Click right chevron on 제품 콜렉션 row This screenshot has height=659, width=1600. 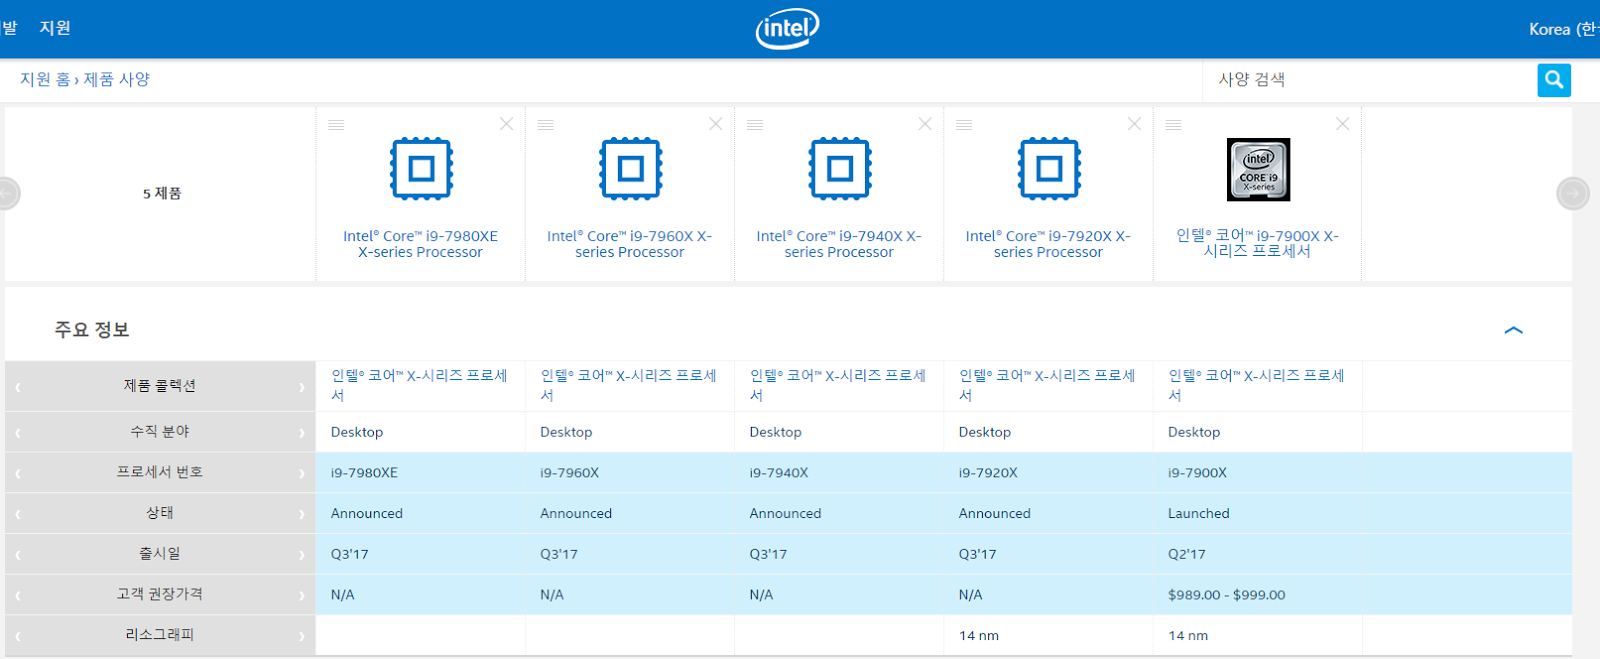300,387
